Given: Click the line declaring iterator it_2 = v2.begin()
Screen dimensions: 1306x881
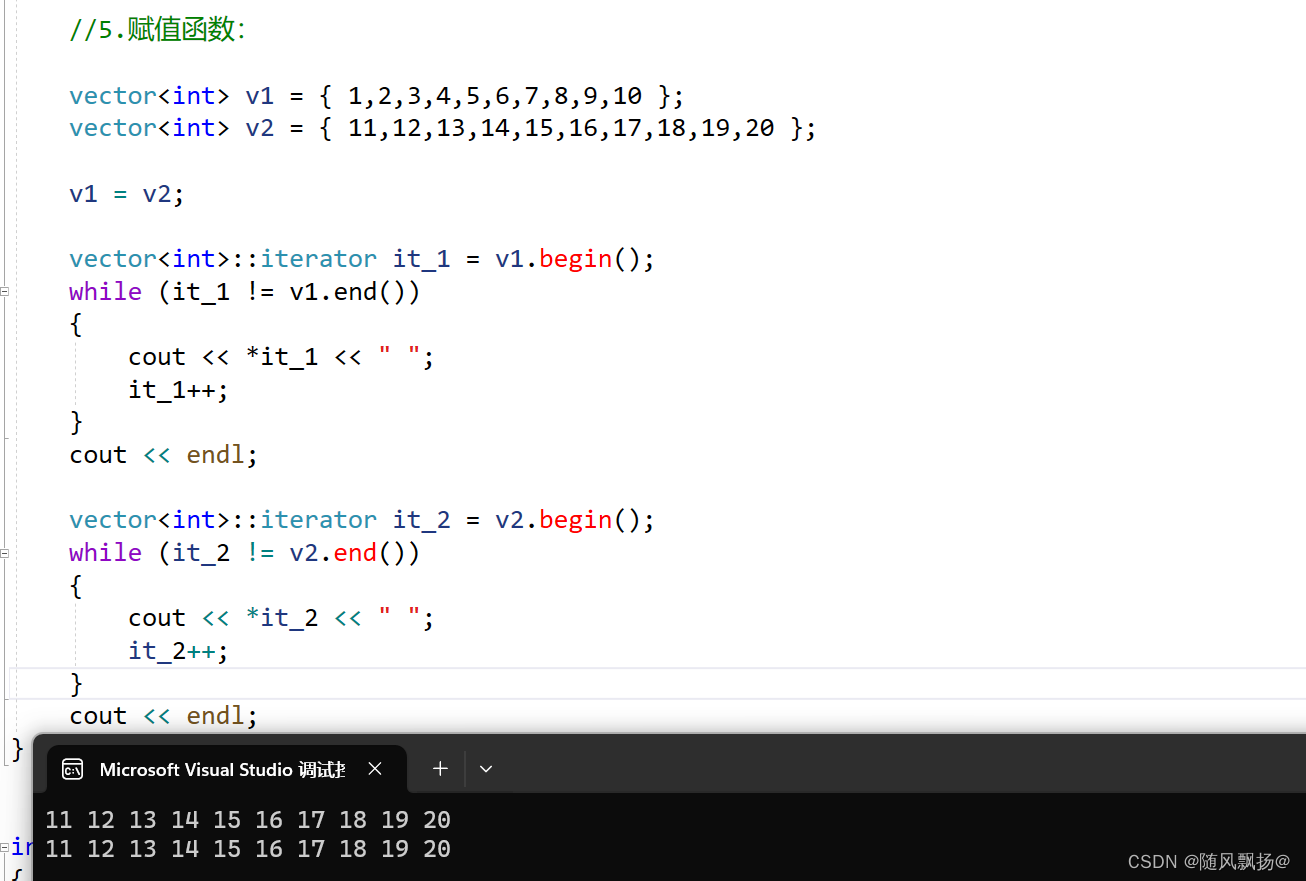Looking at the screenshot, I should click(x=362, y=520).
